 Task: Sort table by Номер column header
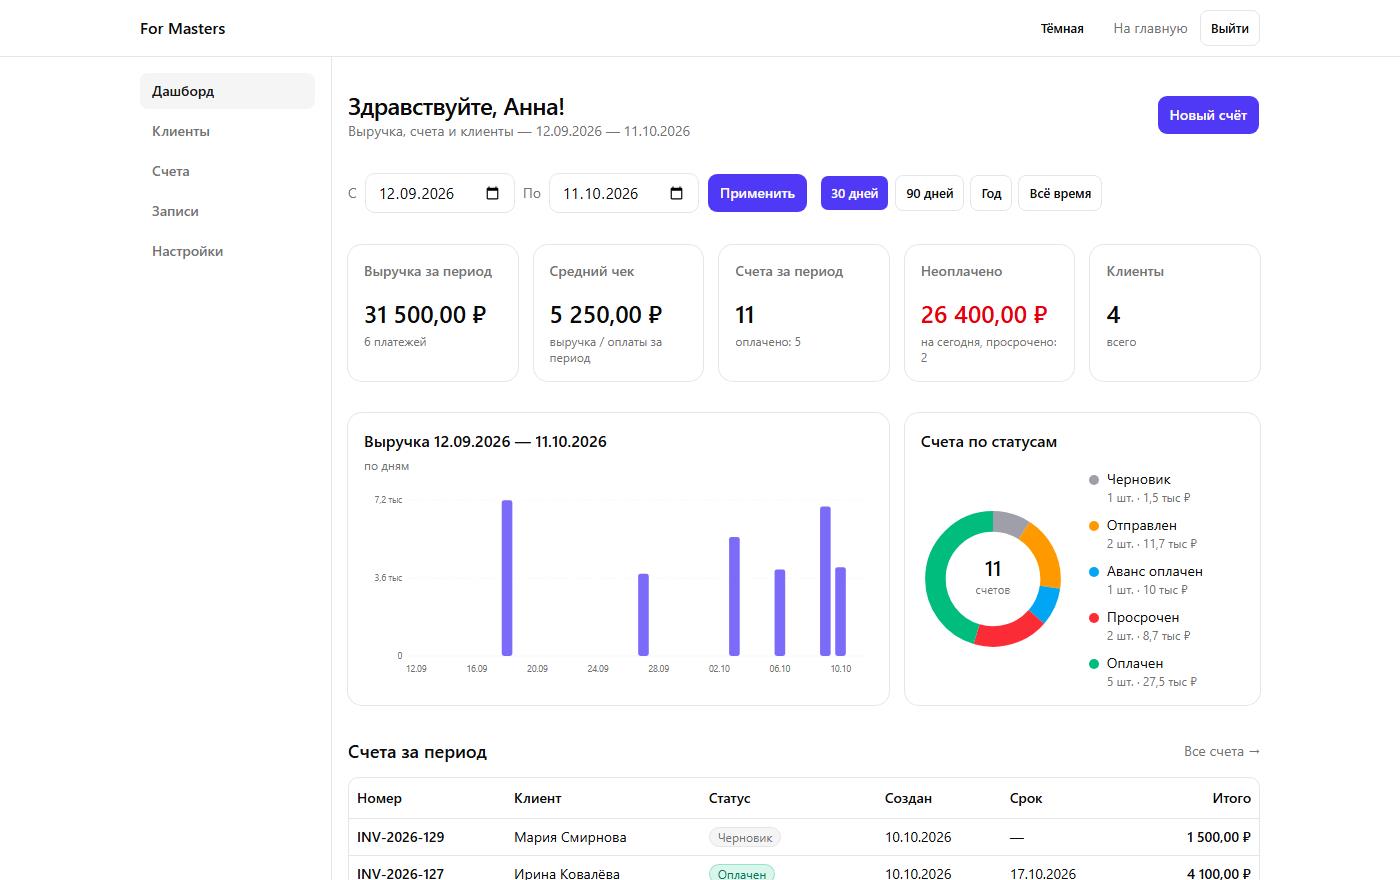(x=379, y=798)
